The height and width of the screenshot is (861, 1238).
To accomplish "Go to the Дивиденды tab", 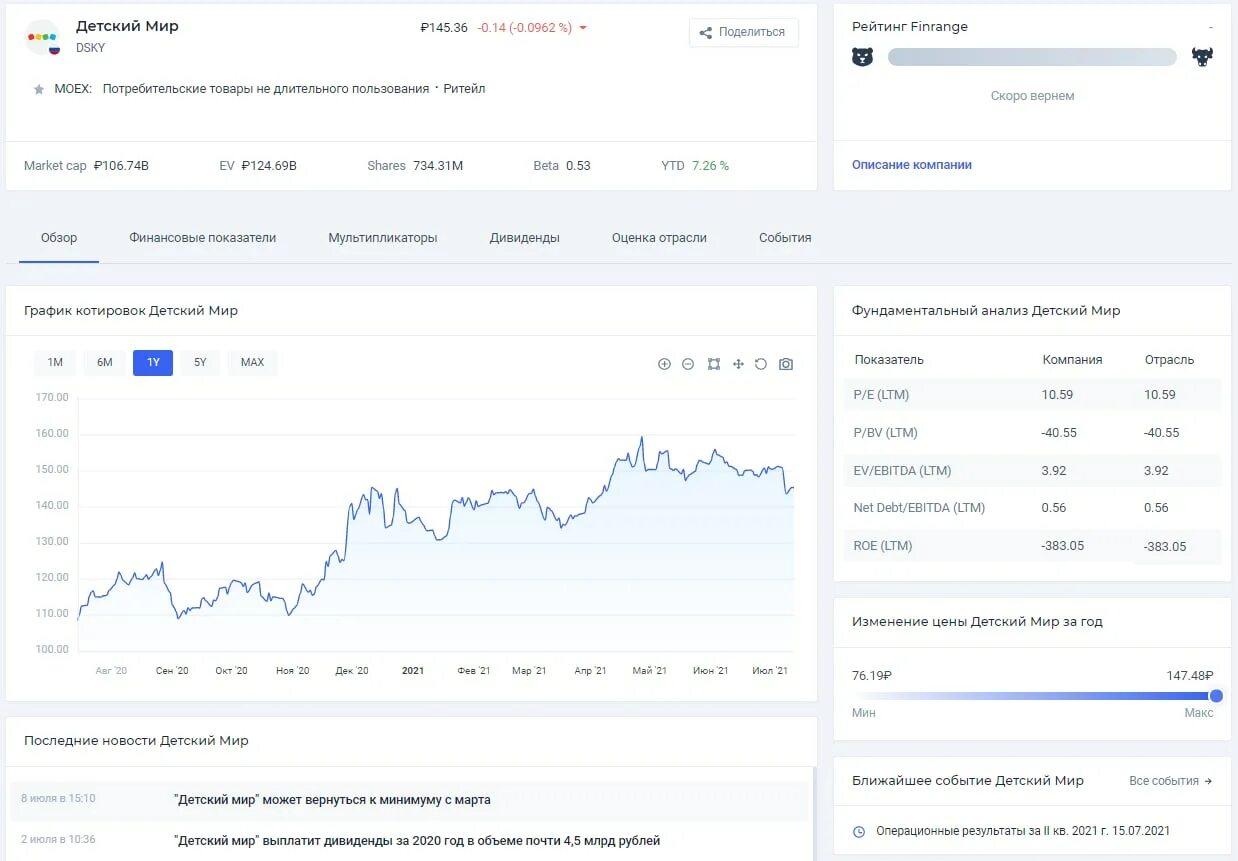I will 525,238.
